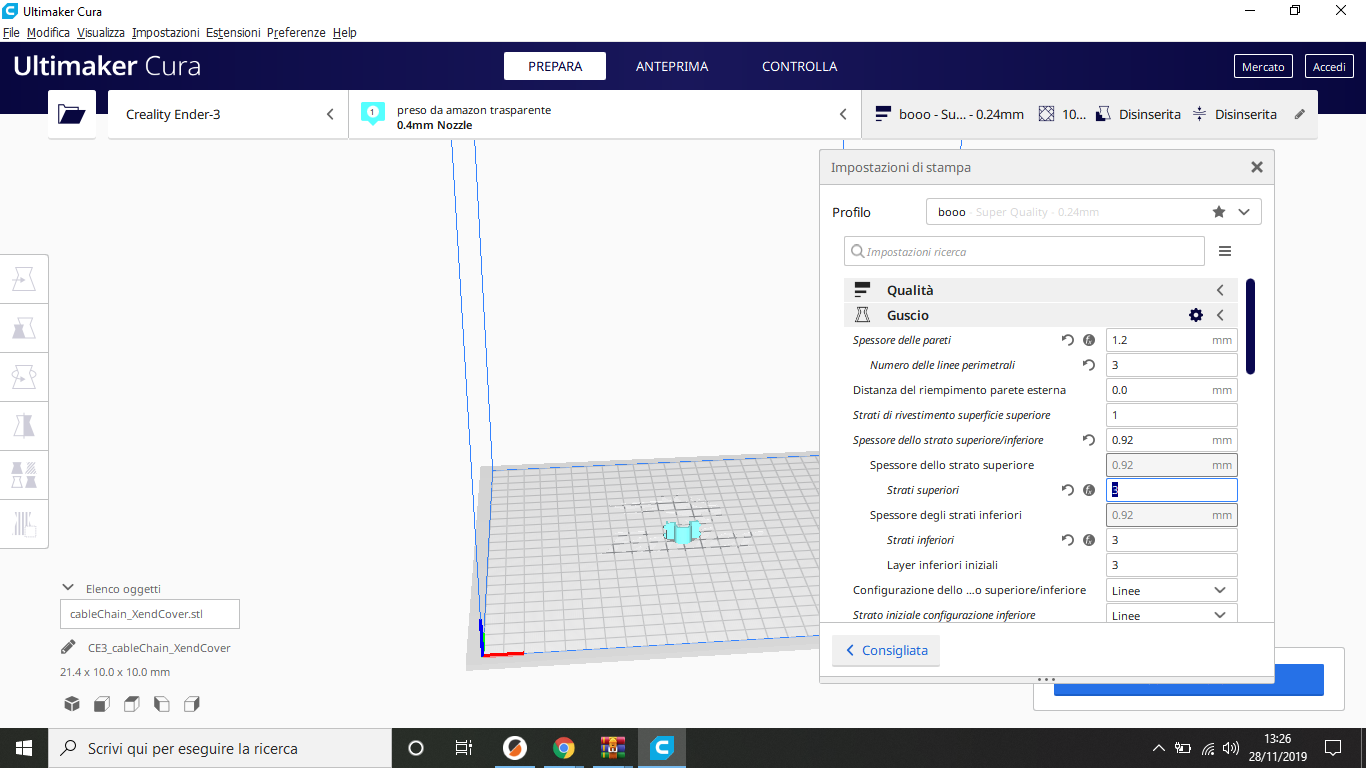Image resolution: width=1366 pixels, height=768 pixels.
Task: Open Configurazione dello superiore/inferiore dropdown
Action: pos(1172,590)
